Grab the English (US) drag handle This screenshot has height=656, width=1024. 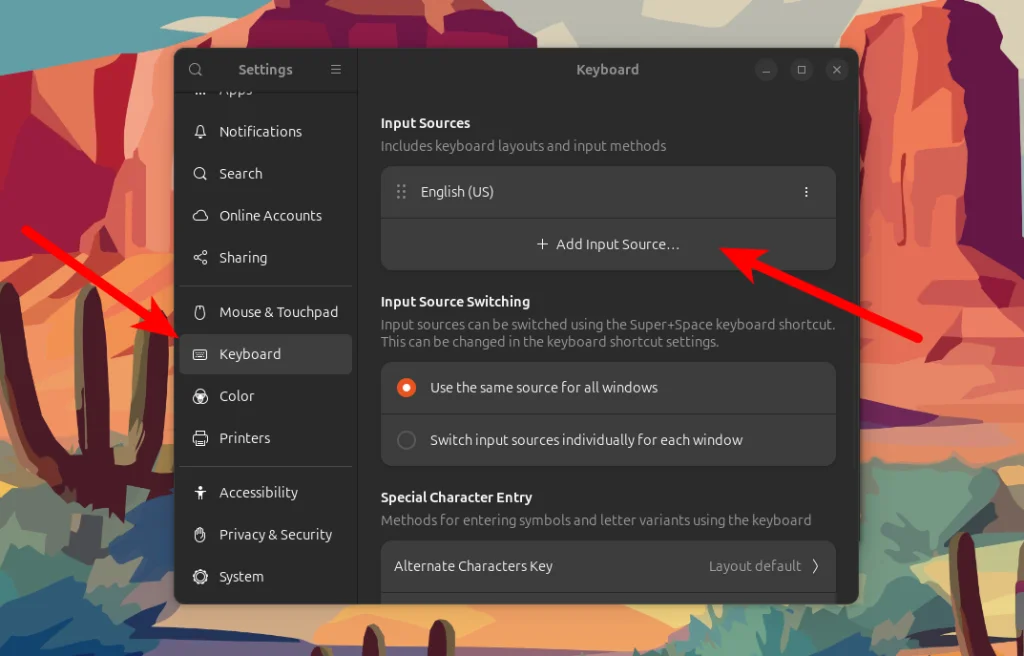[x=400, y=191]
